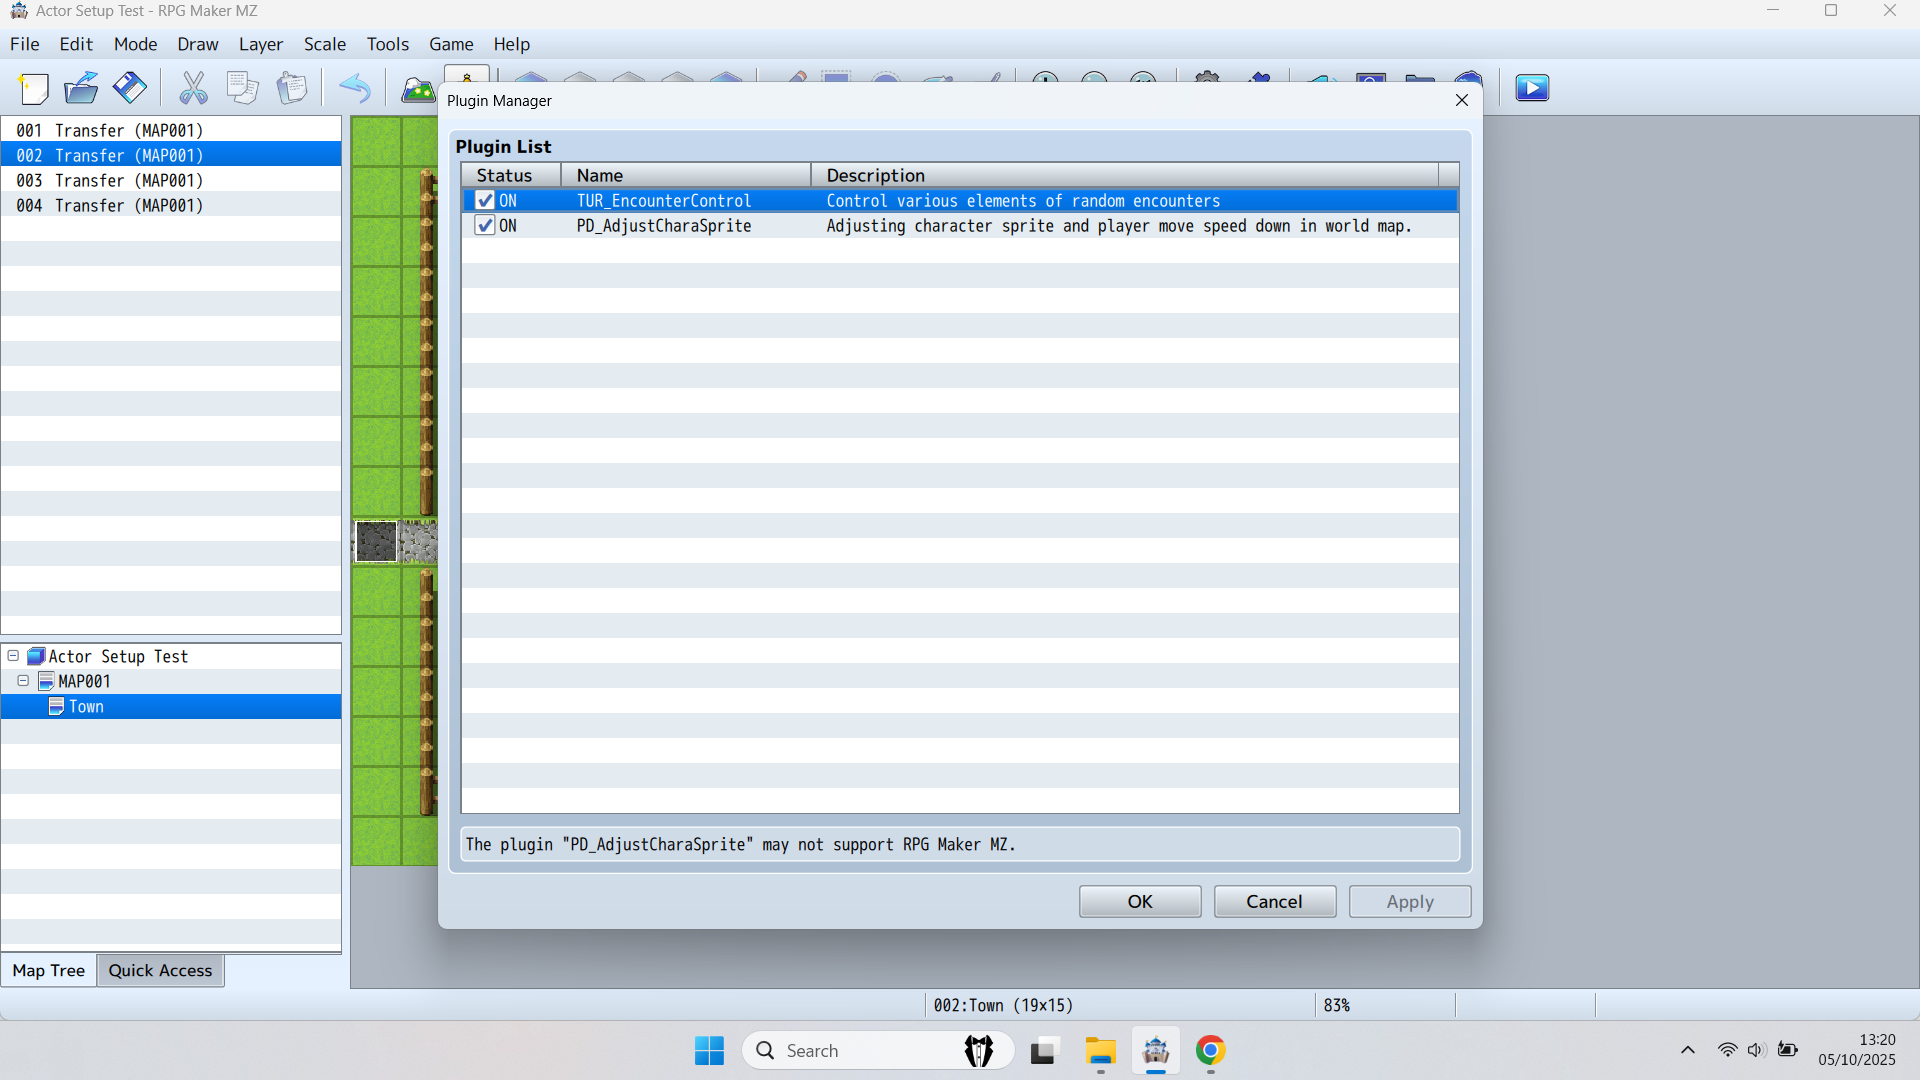Select MAP001 in the map tree

pyautogui.click(x=84, y=681)
